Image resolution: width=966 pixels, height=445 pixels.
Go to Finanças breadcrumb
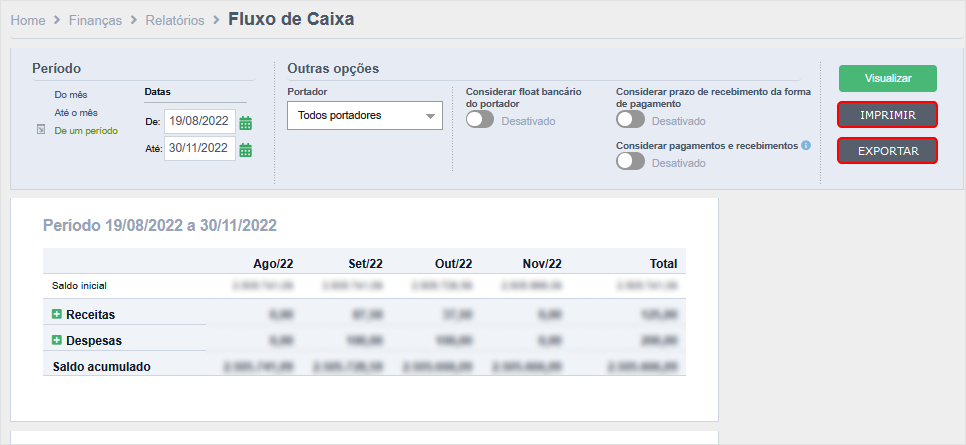[95, 20]
